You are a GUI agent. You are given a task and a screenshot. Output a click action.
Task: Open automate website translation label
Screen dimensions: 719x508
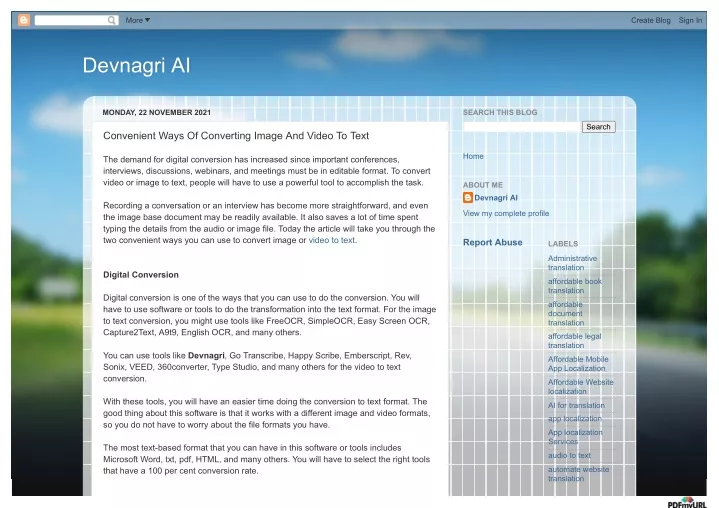pyautogui.click(x=578, y=474)
